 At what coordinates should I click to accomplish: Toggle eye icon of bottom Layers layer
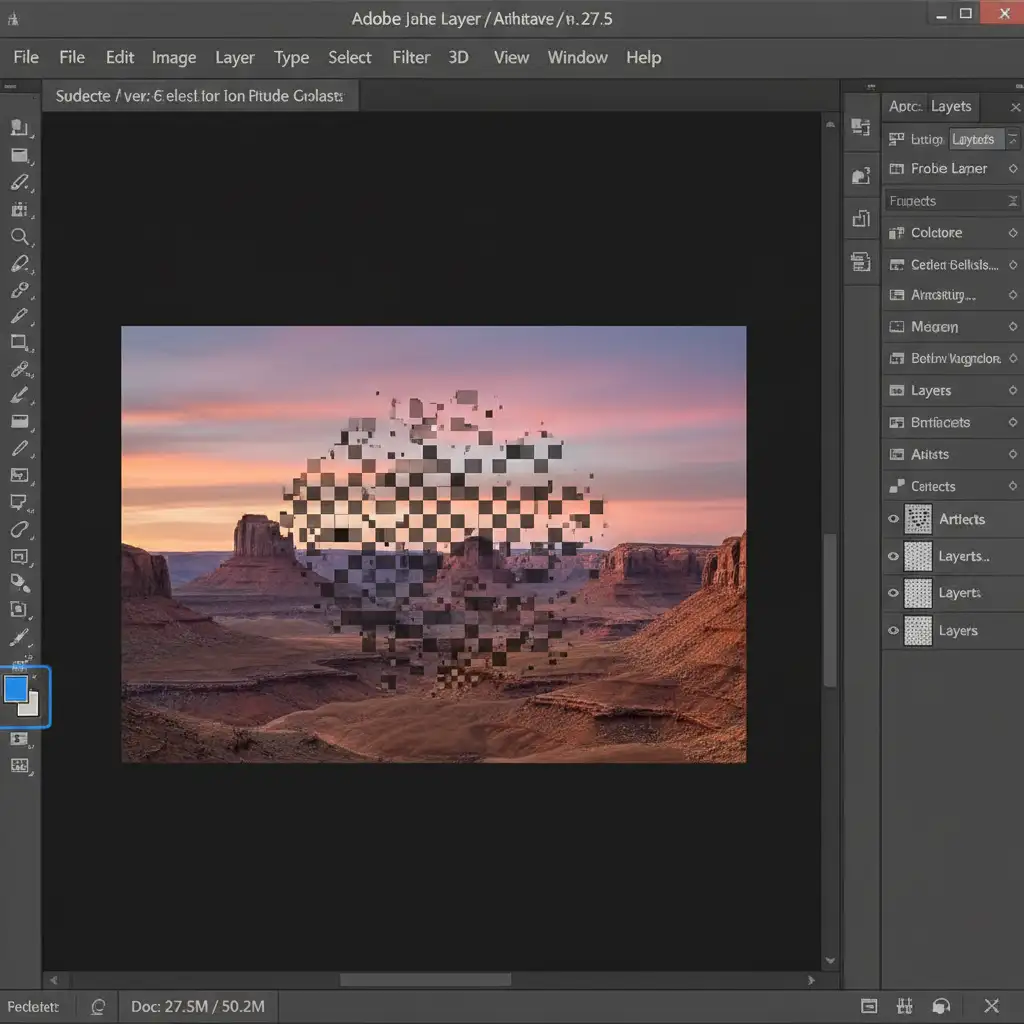click(893, 631)
